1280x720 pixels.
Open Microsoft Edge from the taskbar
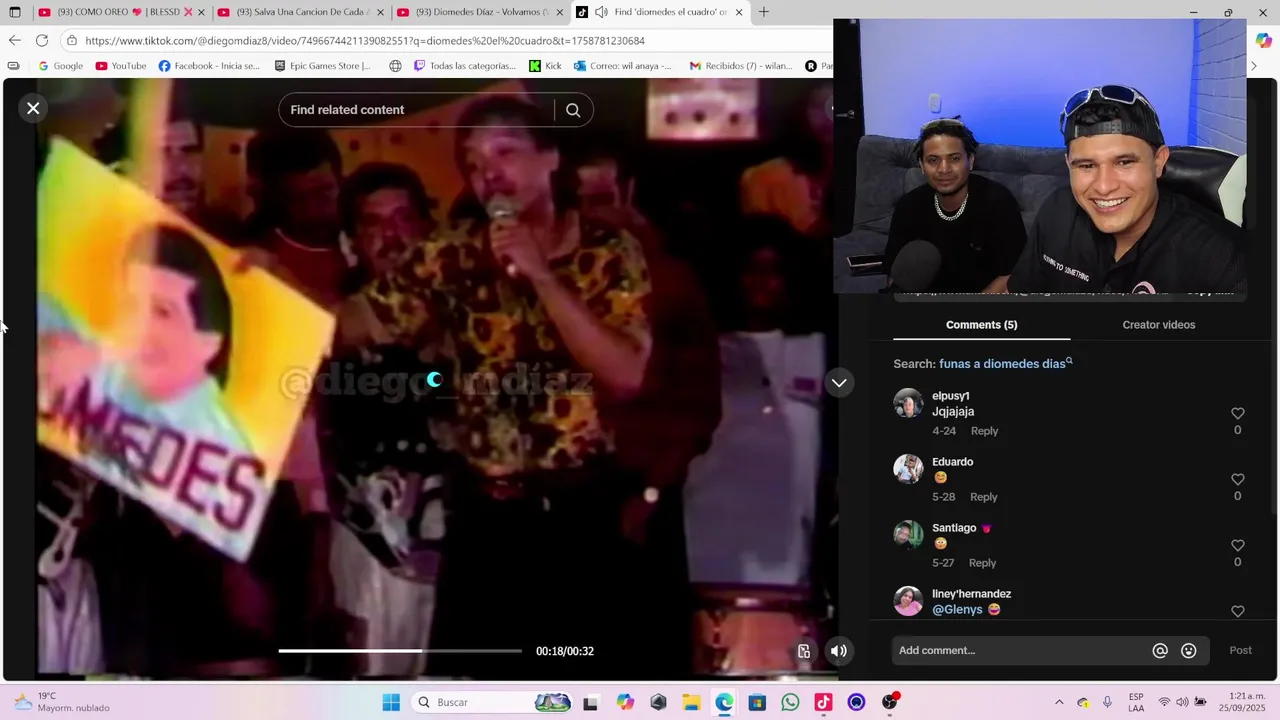pos(724,702)
